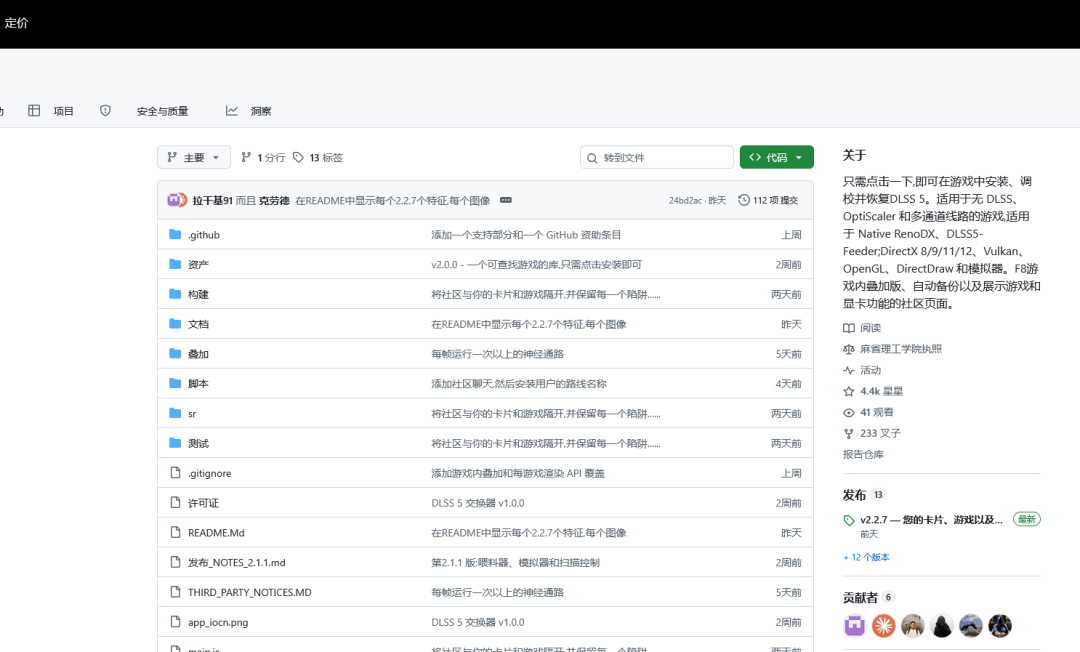Image resolution: width=1080 pixels, height=652 pixels.
Task: Open the 构建 folder
Action: (x=198, y=294)
